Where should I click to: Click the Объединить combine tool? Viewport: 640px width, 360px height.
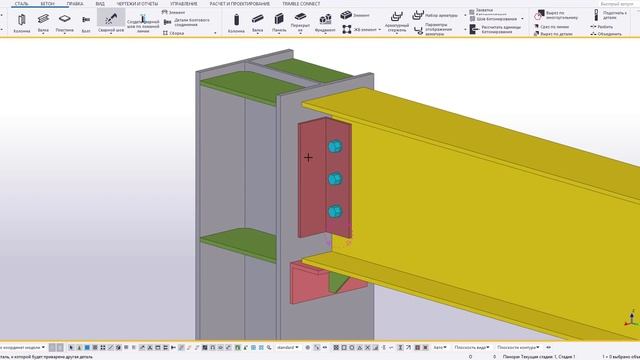click(x=606, y=34)
